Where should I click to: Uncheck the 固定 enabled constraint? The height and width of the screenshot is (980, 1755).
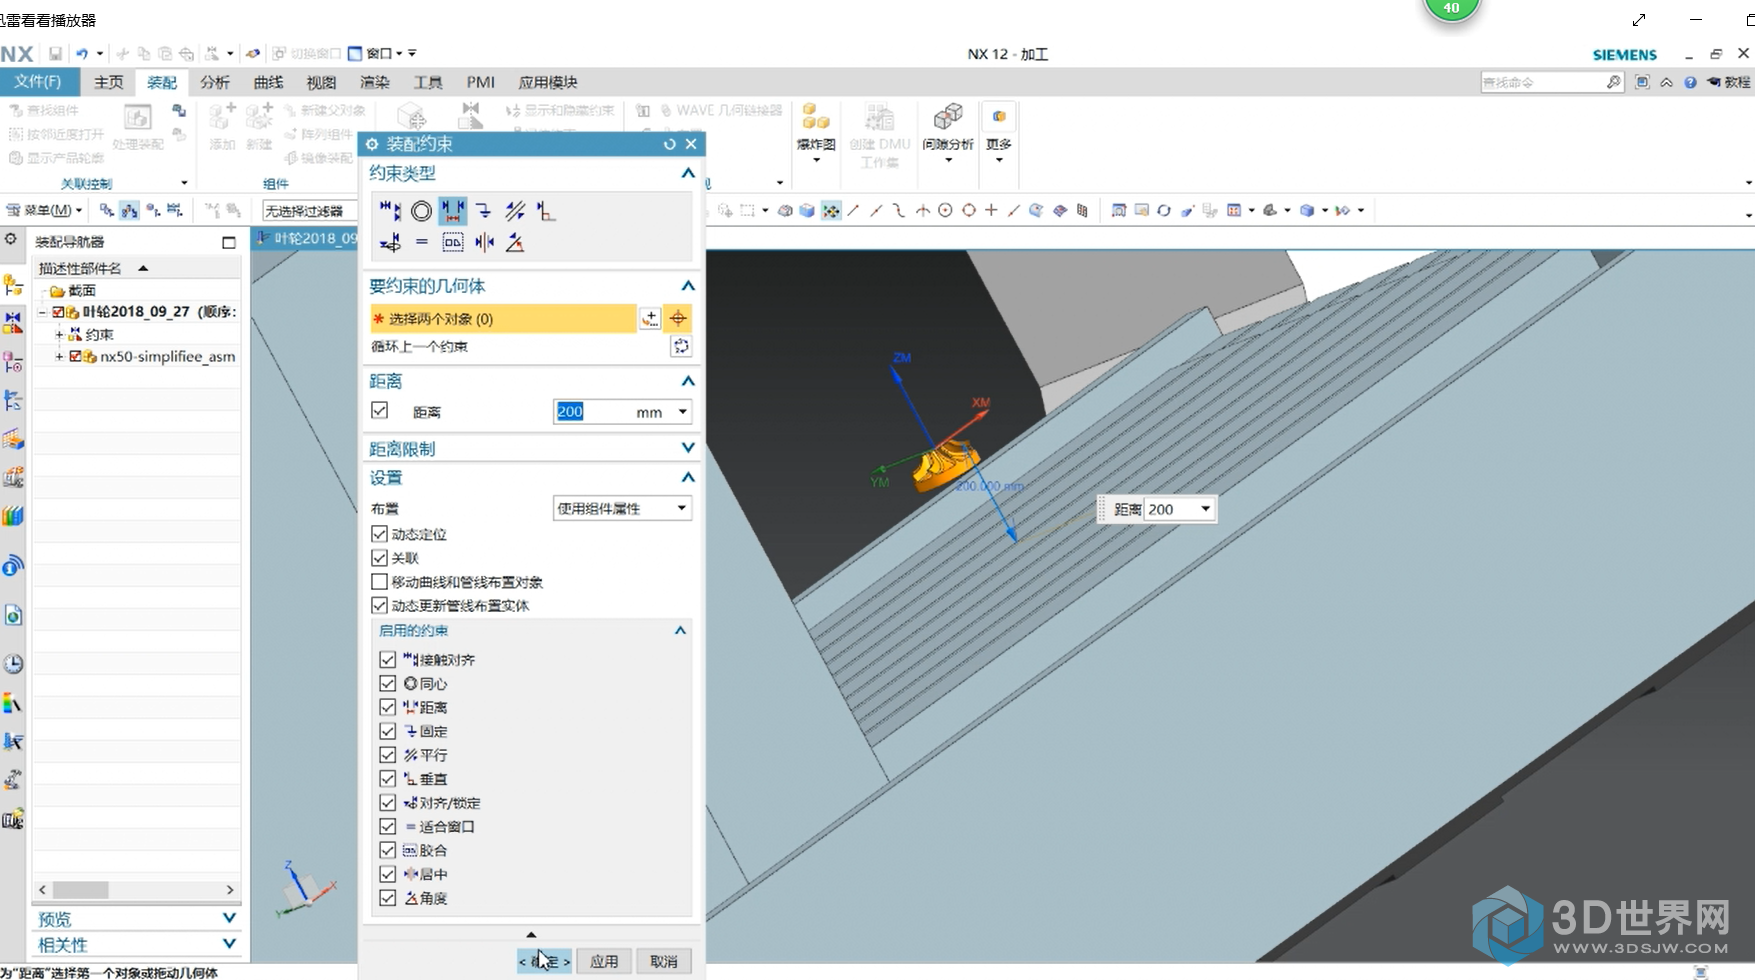(388, 731)
